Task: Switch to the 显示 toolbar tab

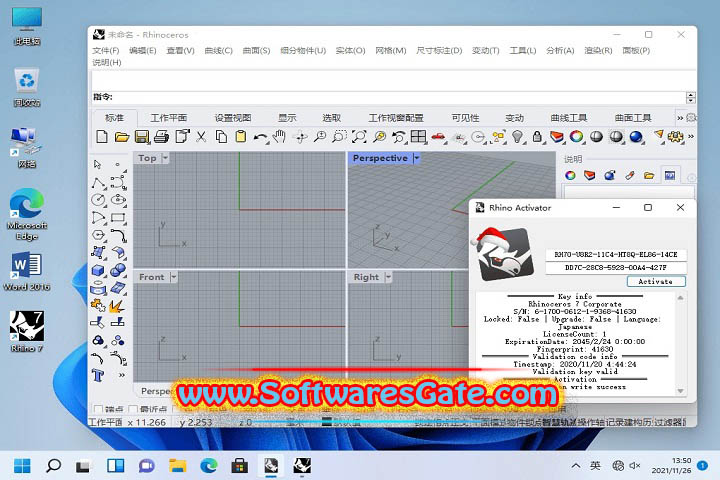Action: pos(287,118)
